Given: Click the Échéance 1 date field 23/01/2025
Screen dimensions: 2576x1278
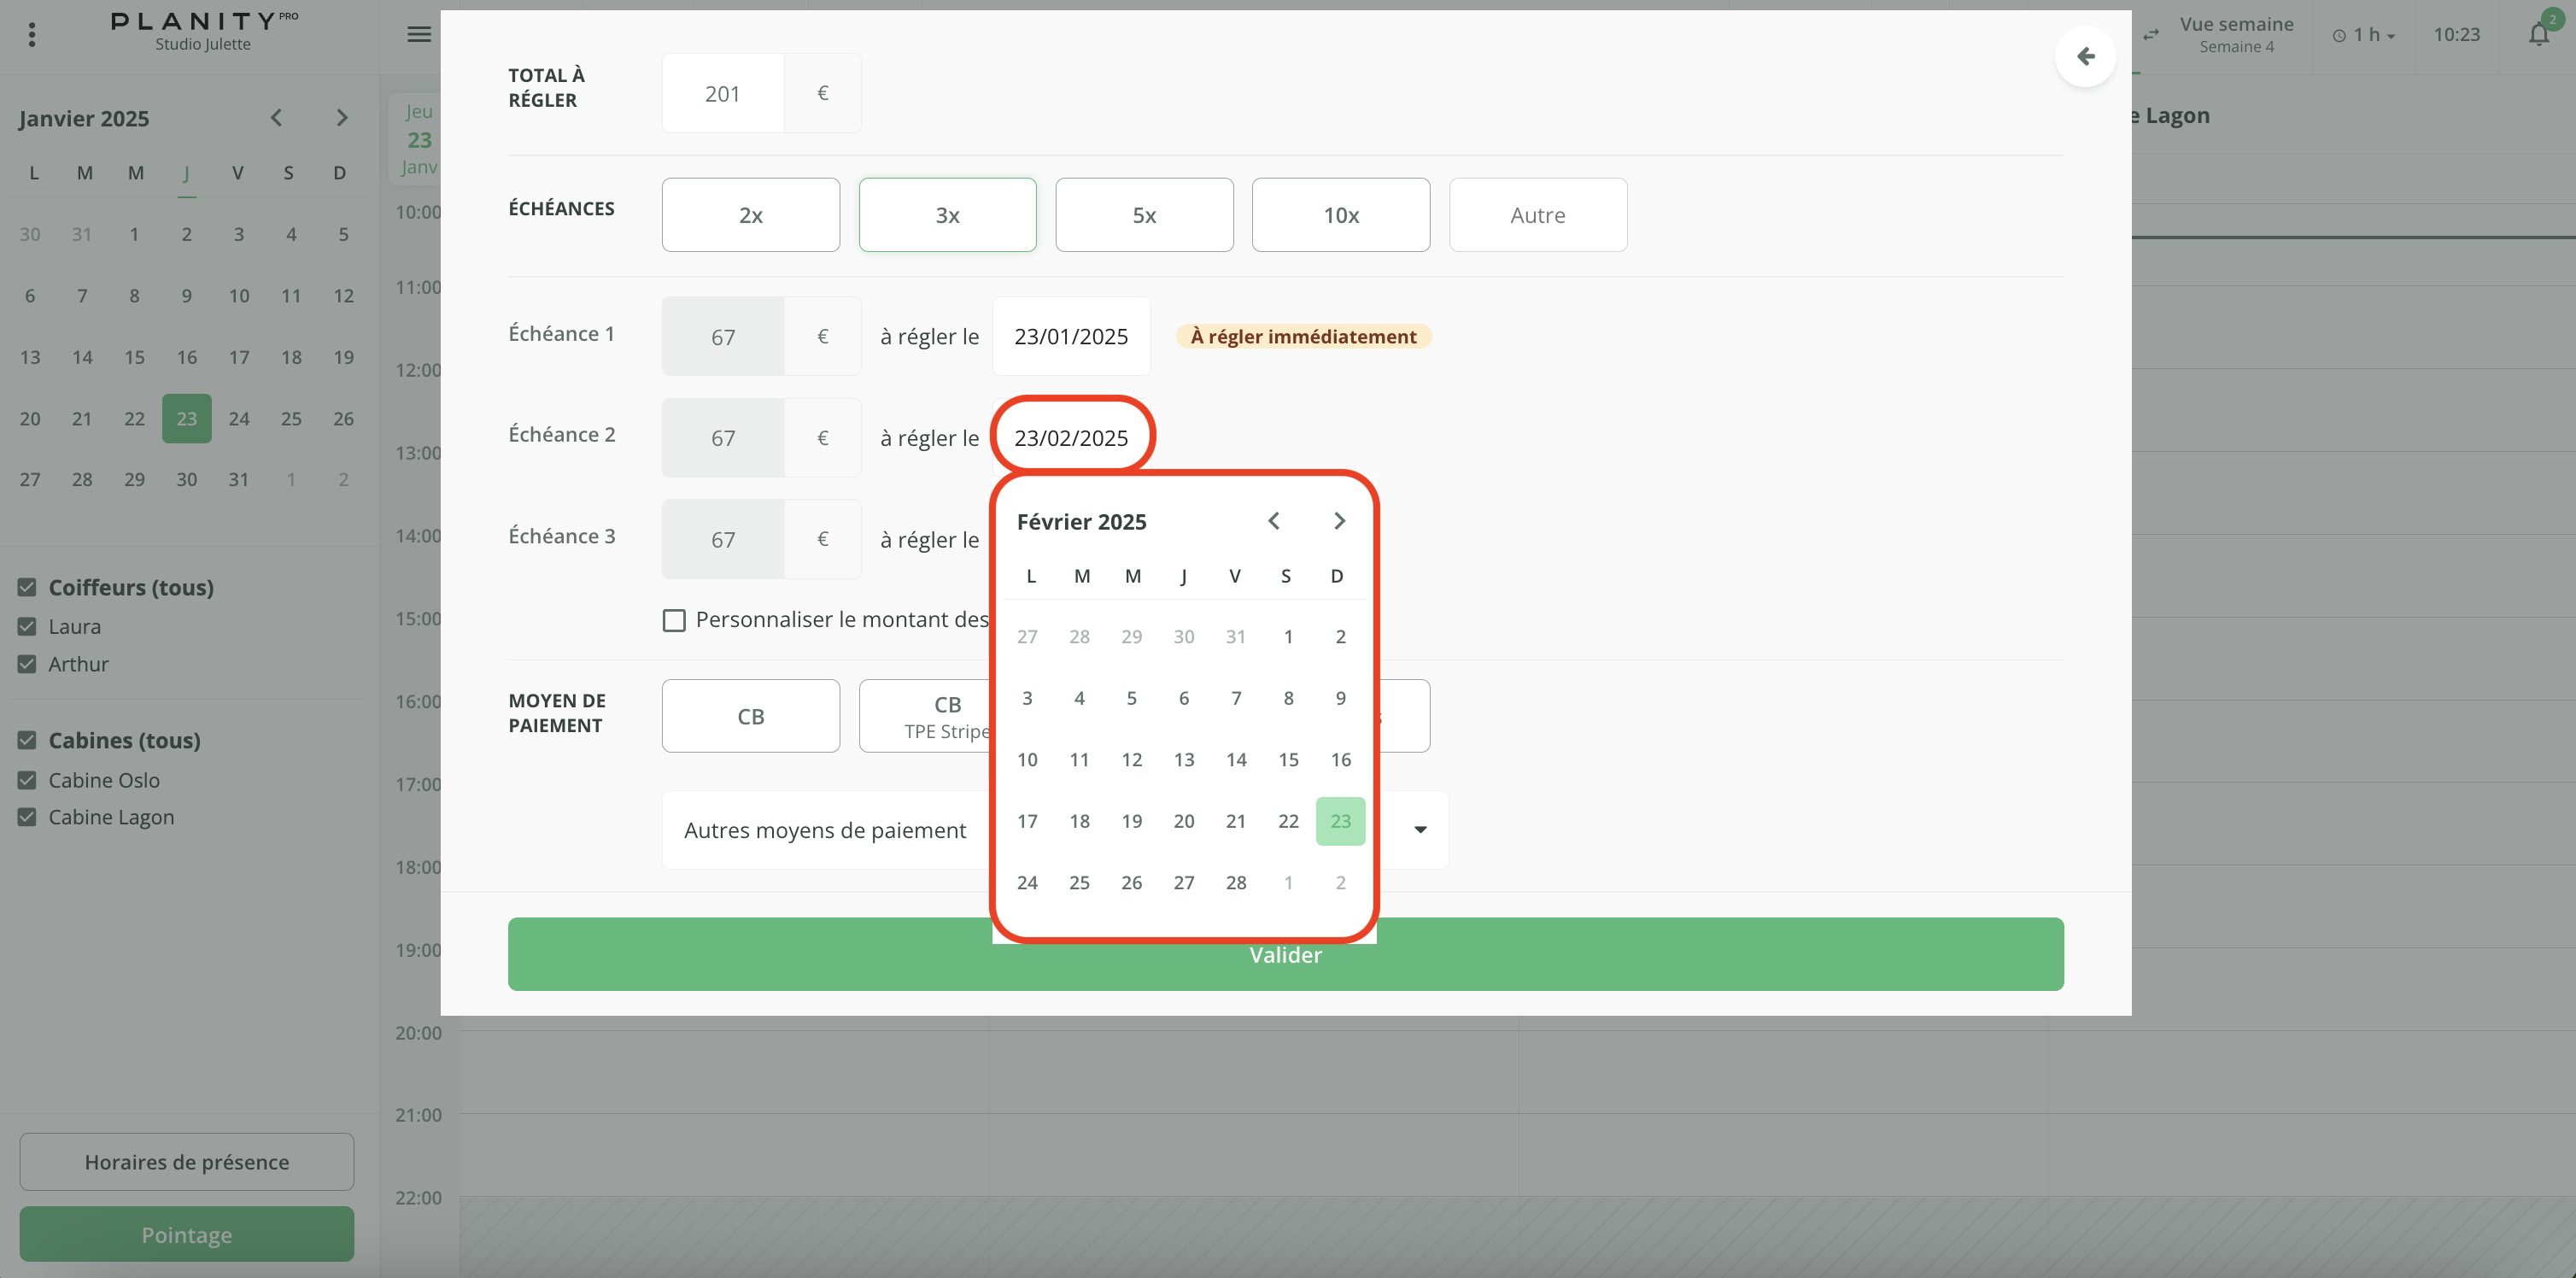Looking at the screenshot, I should tap(1070, 337).
